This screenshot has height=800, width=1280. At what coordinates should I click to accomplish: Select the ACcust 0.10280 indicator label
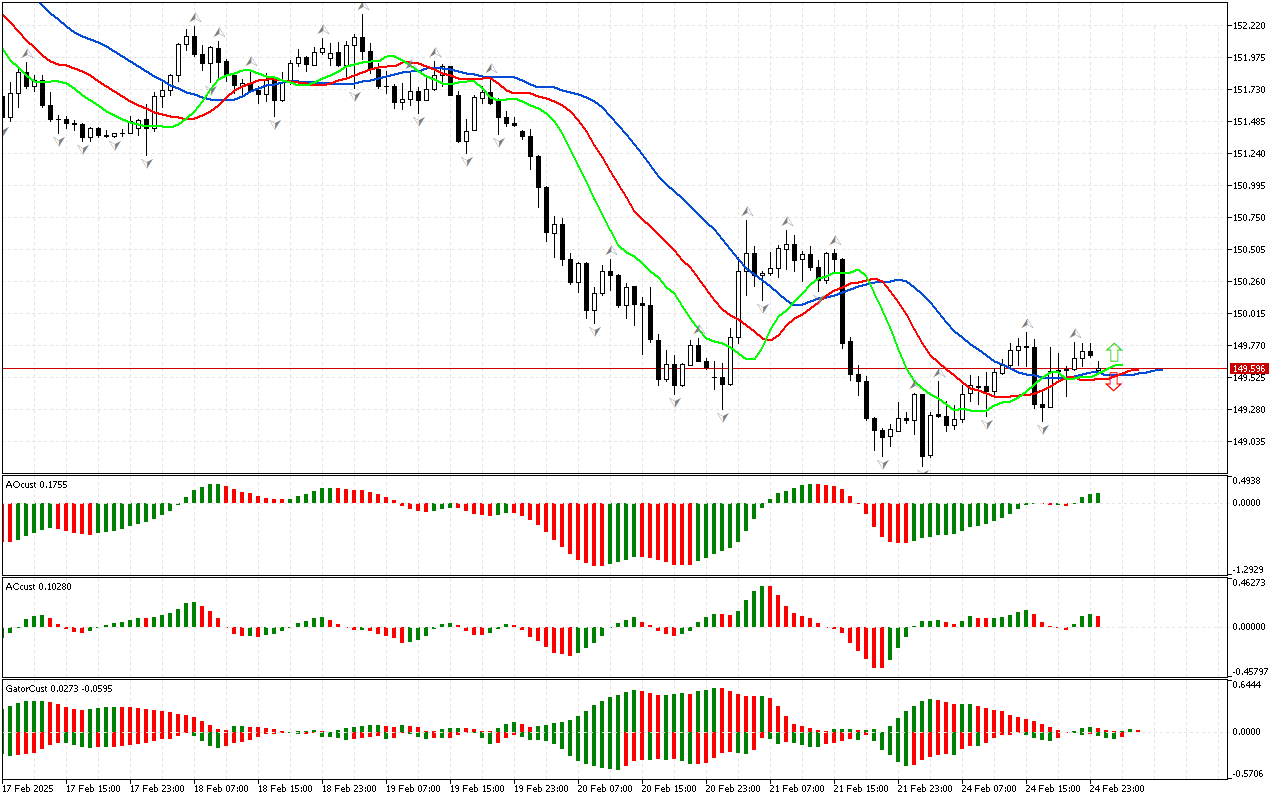click(39, 586)
